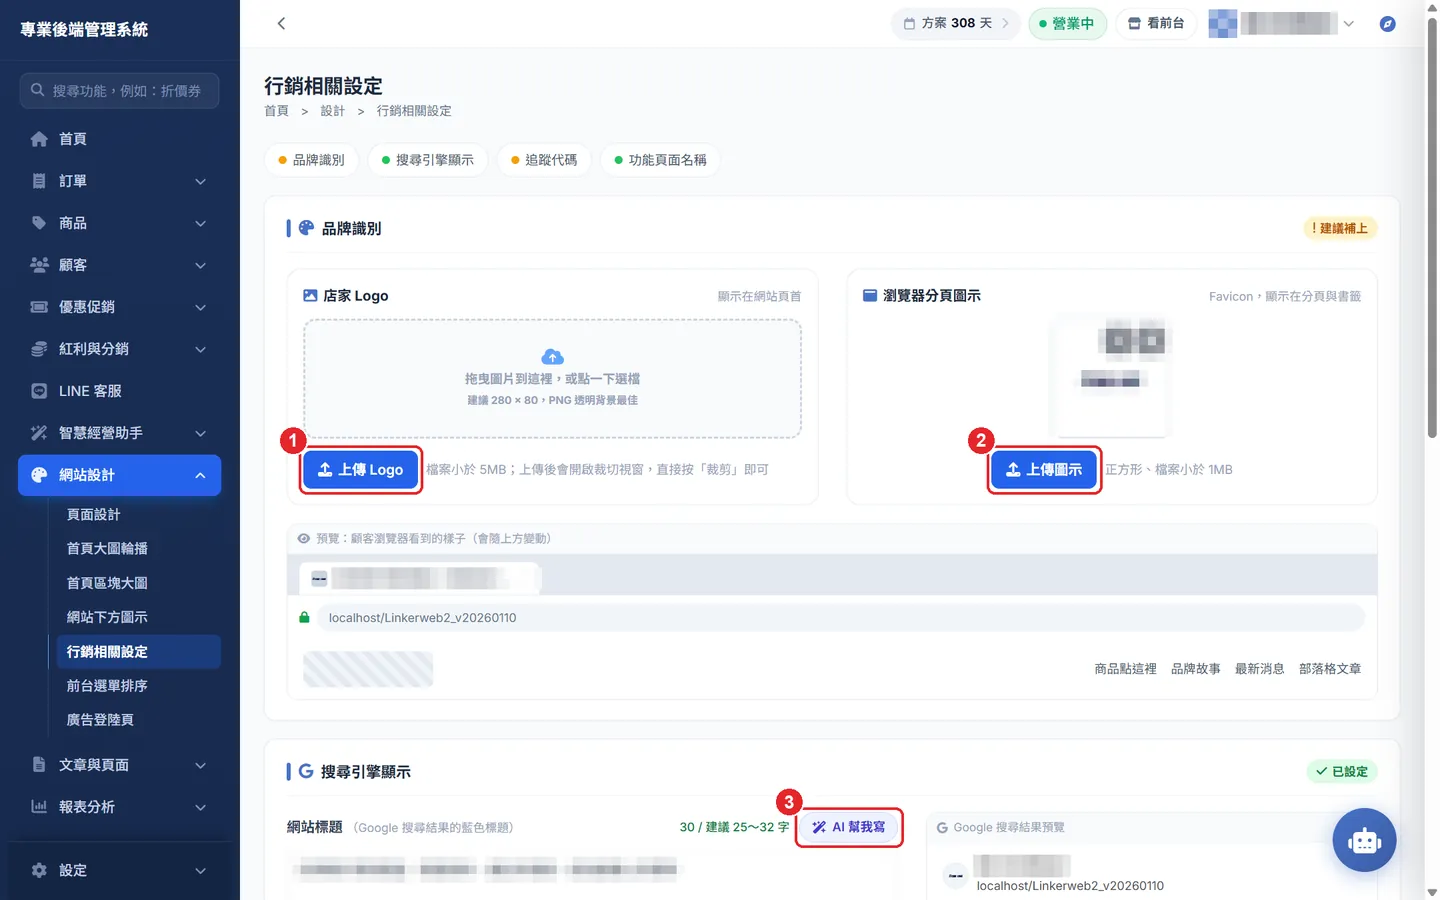
Task: Expand the 報表分析 menu chevron
Action: click(x=200, y=807)
